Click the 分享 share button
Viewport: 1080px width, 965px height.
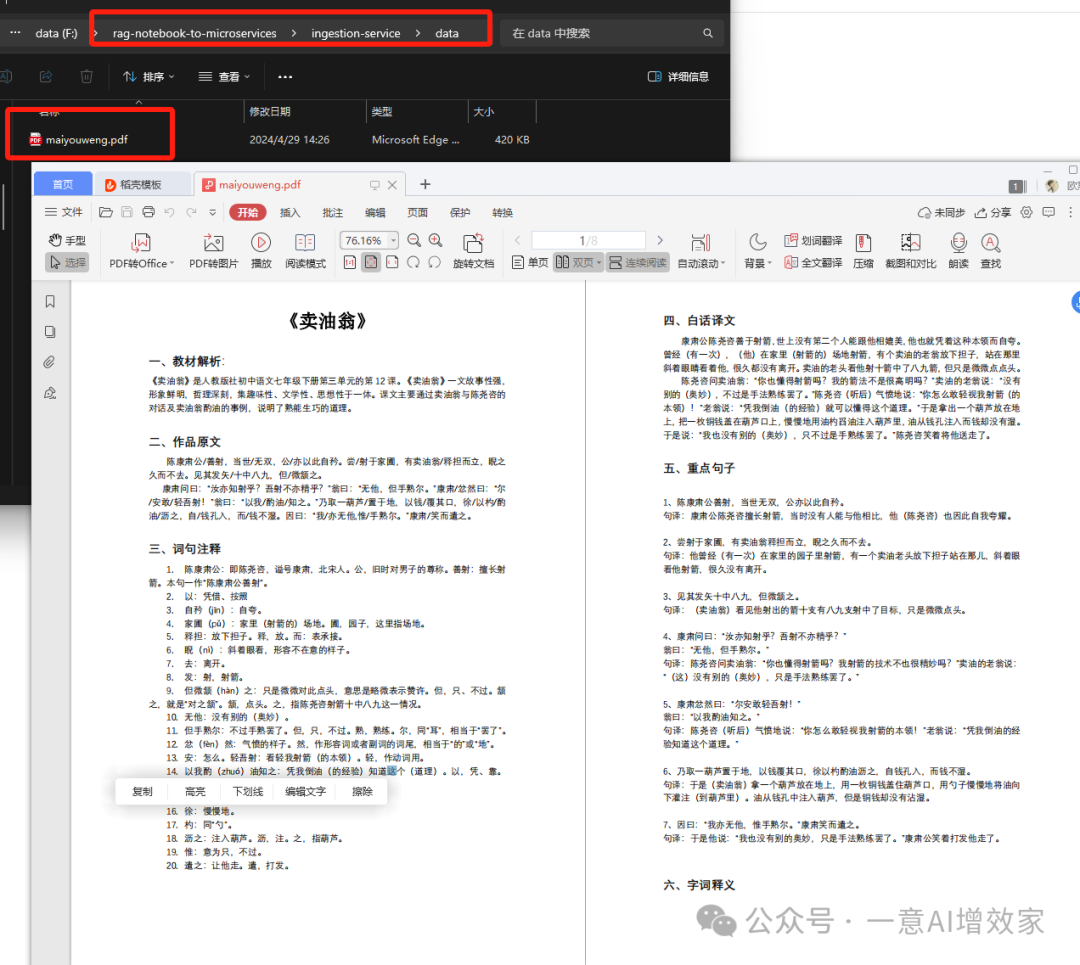[x=993, y=212]
